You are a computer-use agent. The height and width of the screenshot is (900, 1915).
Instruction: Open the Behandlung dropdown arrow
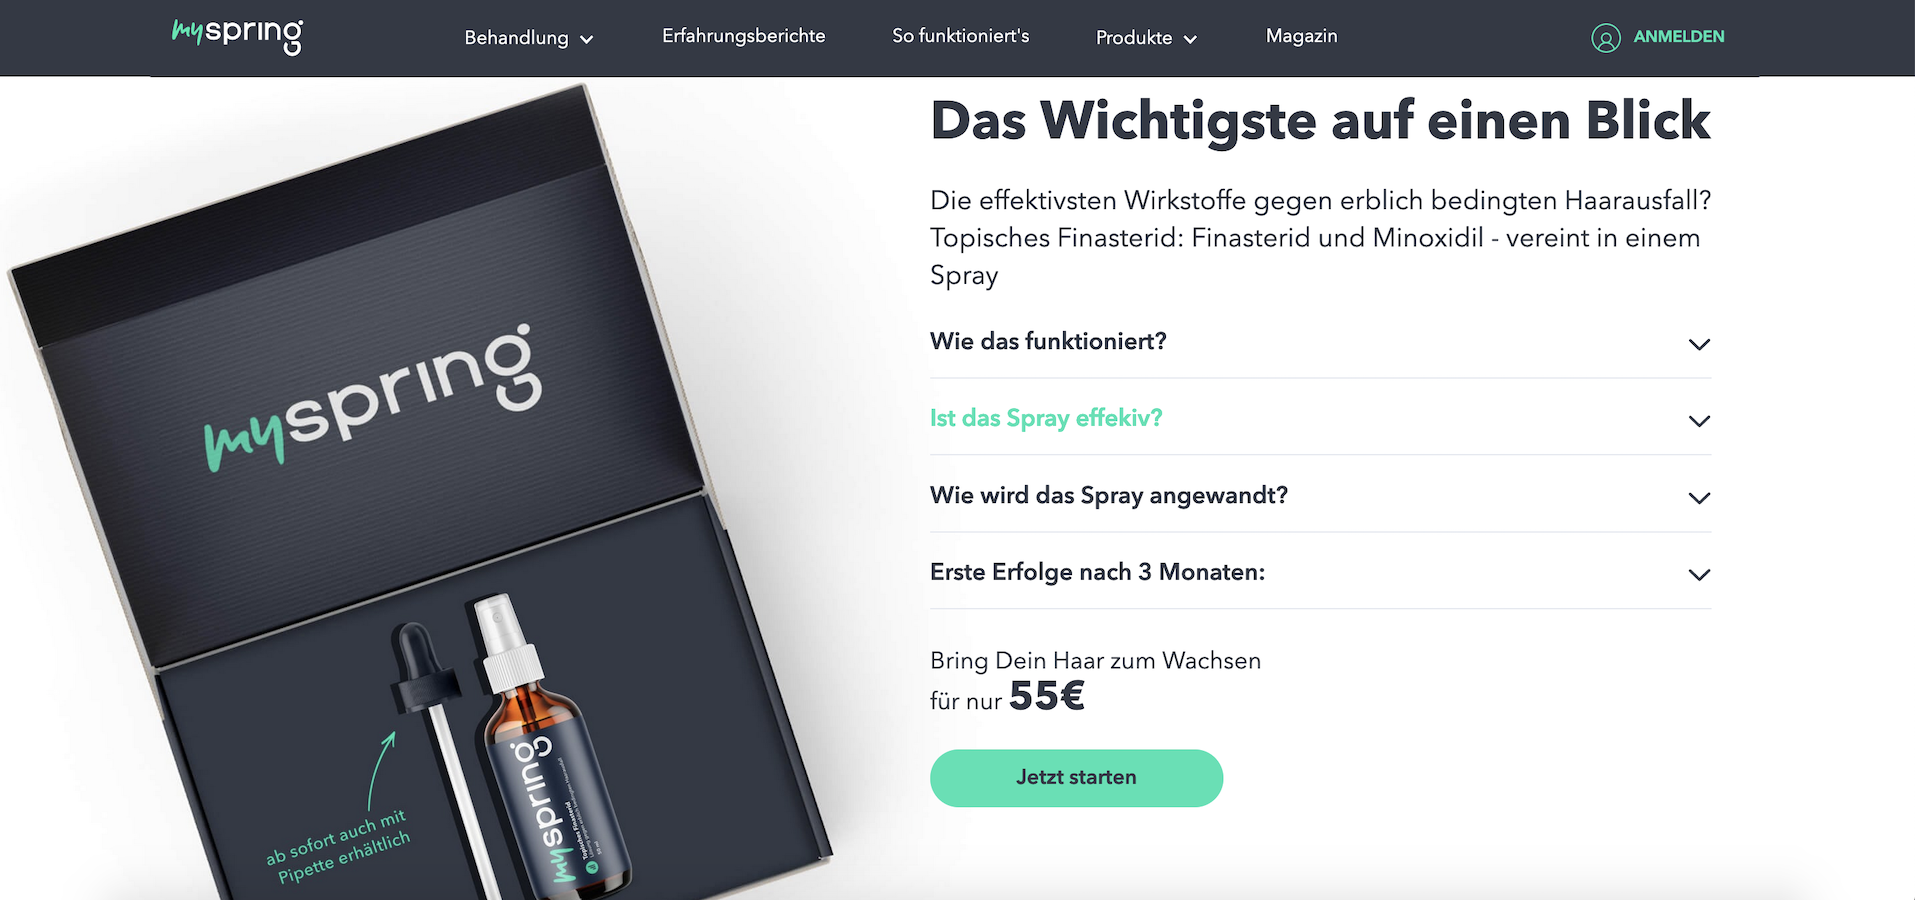(x=587, y=40)
